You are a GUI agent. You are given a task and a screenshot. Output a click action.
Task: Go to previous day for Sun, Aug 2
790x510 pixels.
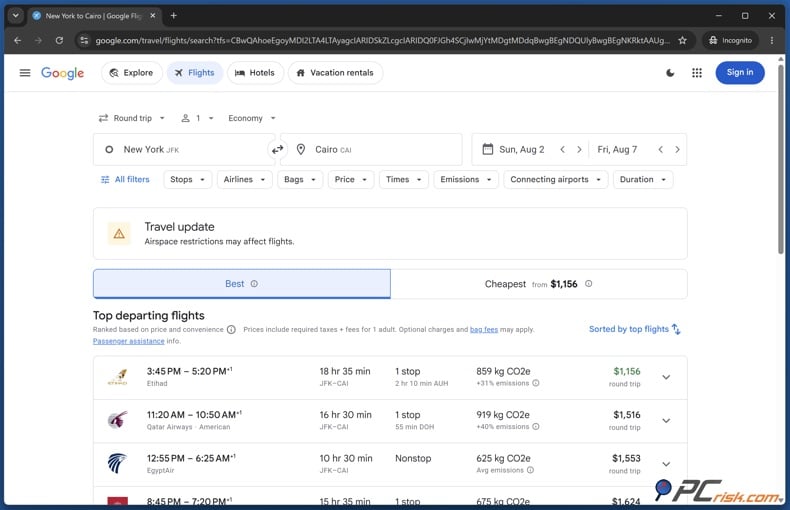(x=562, y=150)
